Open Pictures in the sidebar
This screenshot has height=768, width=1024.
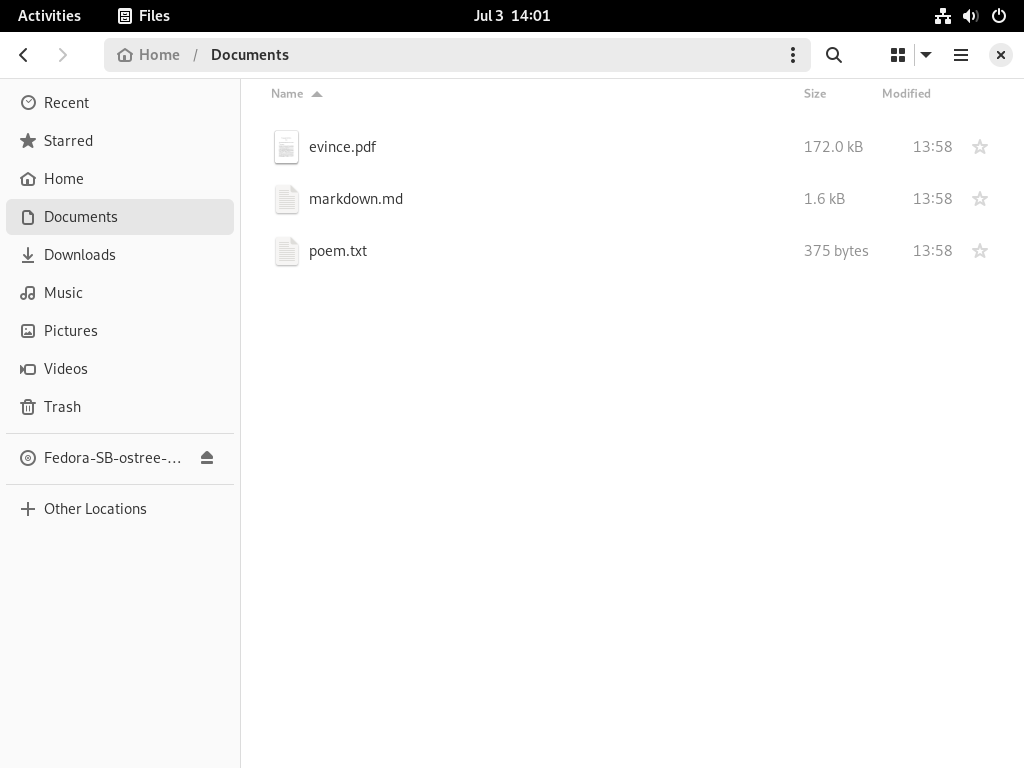120,330
